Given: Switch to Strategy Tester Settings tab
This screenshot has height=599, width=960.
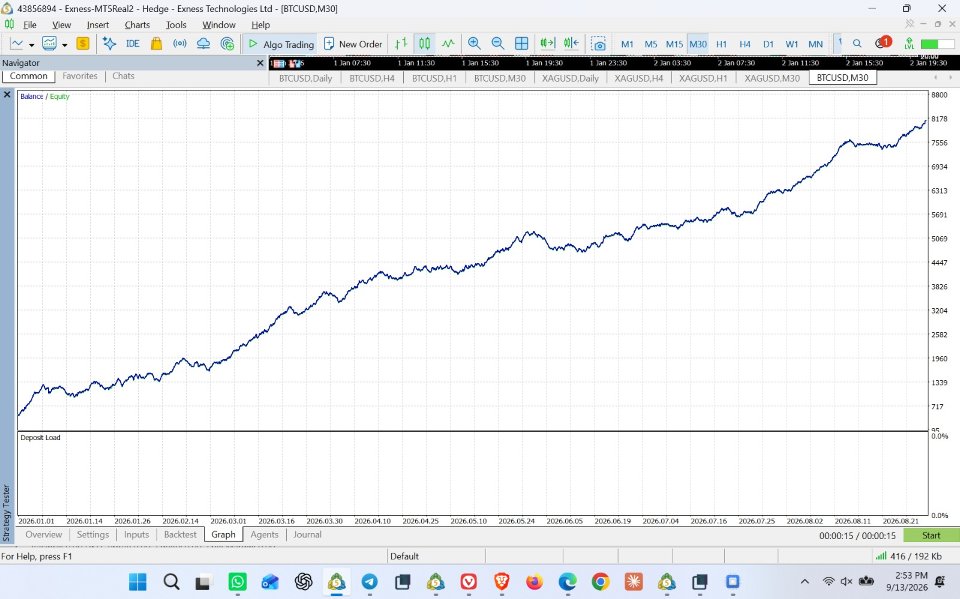Looking at the screenshot, I should [92, 535].
